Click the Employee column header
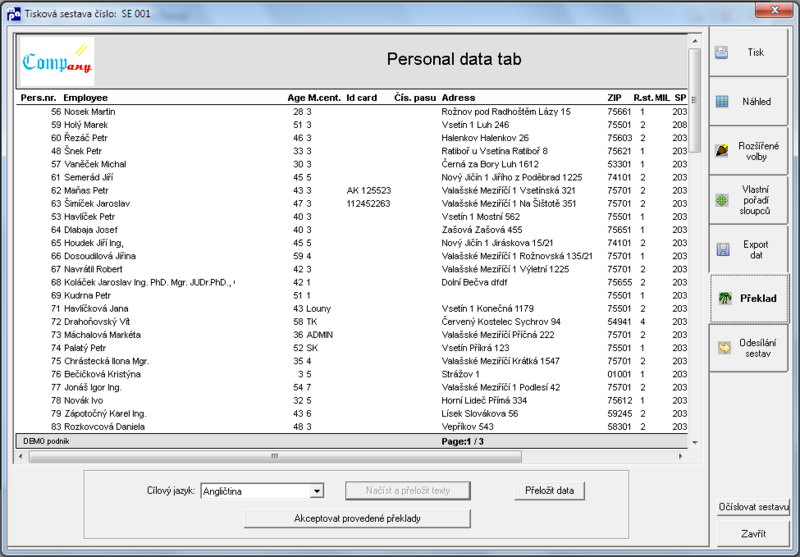Screen dimensions: 800x557 (85, 97)
